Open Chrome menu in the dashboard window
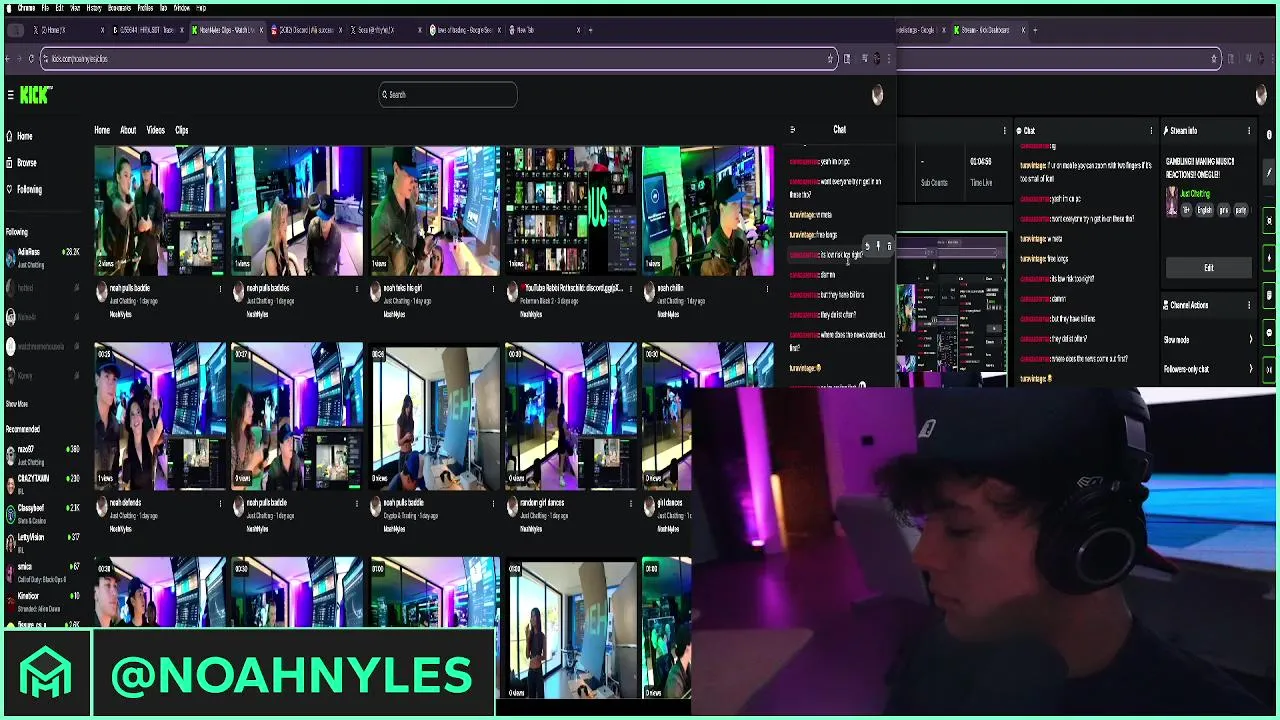This screenshot has height=720, width=1280. click(1271, 59)
